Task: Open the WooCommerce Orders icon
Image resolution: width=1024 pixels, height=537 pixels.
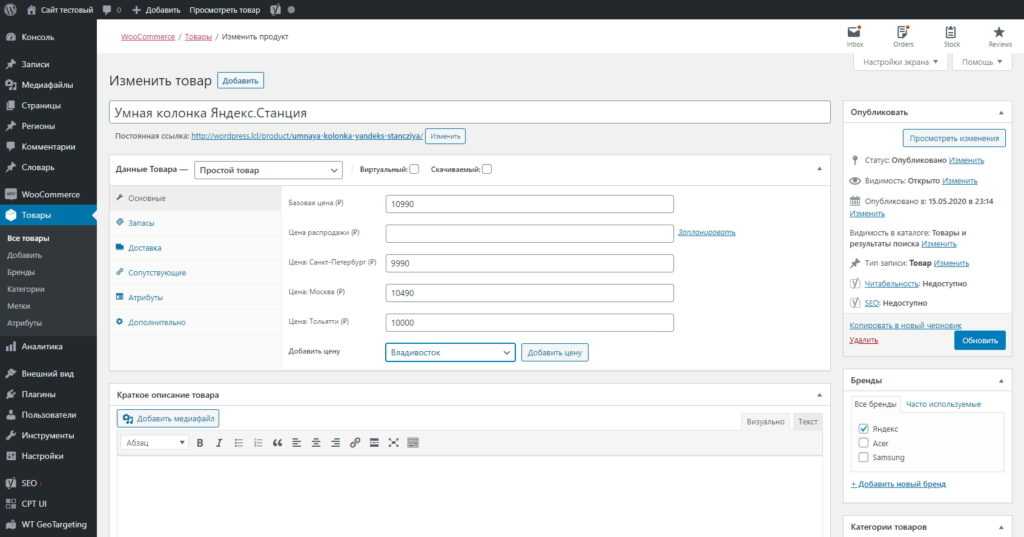Action: tap(903, 37)
